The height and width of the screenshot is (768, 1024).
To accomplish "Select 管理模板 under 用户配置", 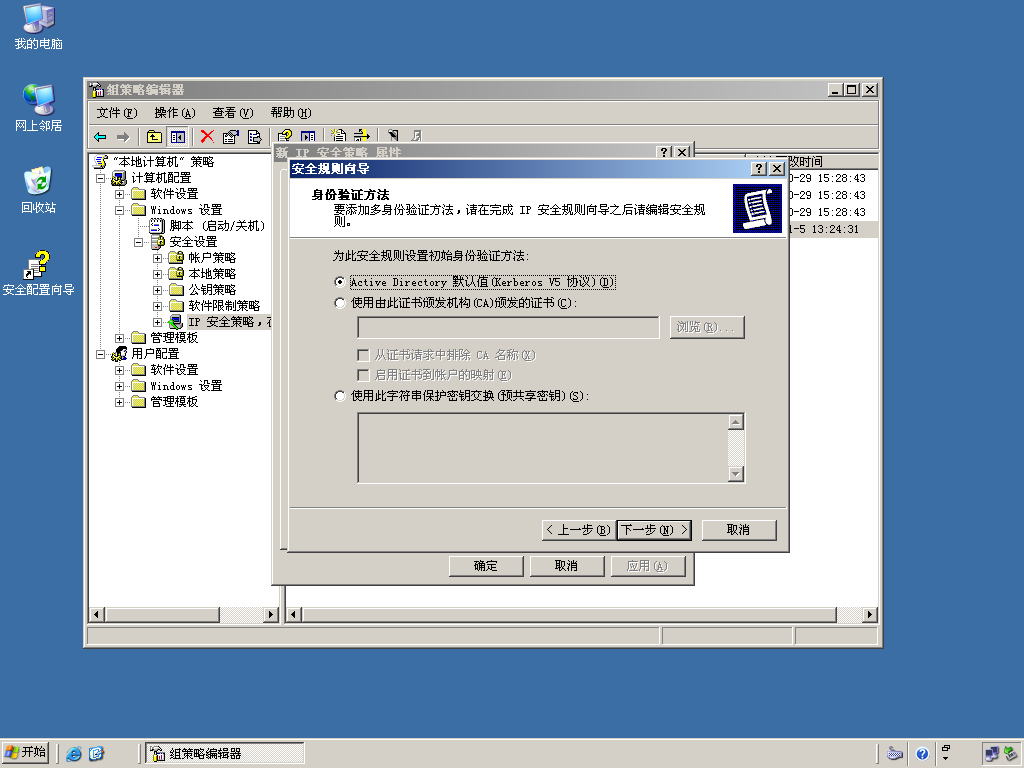I will 174,402.
